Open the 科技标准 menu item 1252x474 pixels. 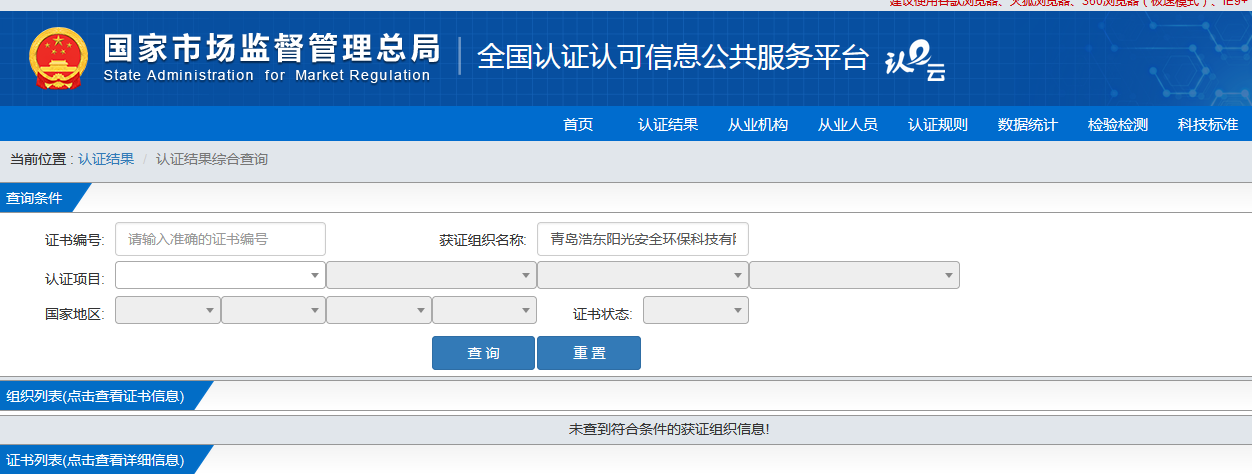point(1208,124)
